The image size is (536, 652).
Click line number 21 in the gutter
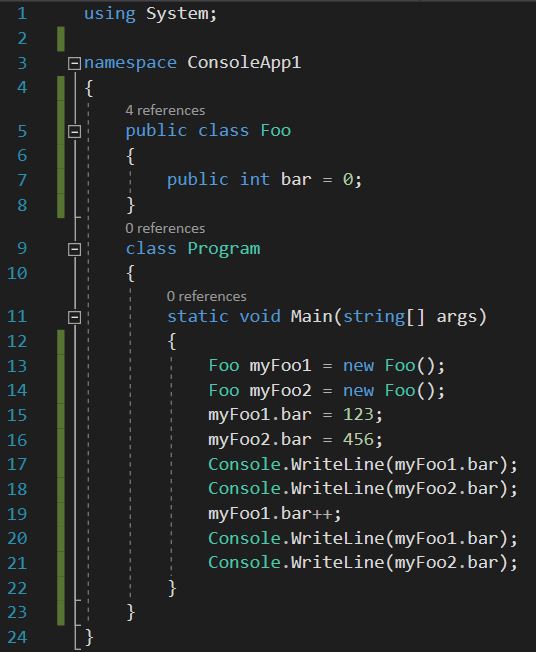(17, 563)
